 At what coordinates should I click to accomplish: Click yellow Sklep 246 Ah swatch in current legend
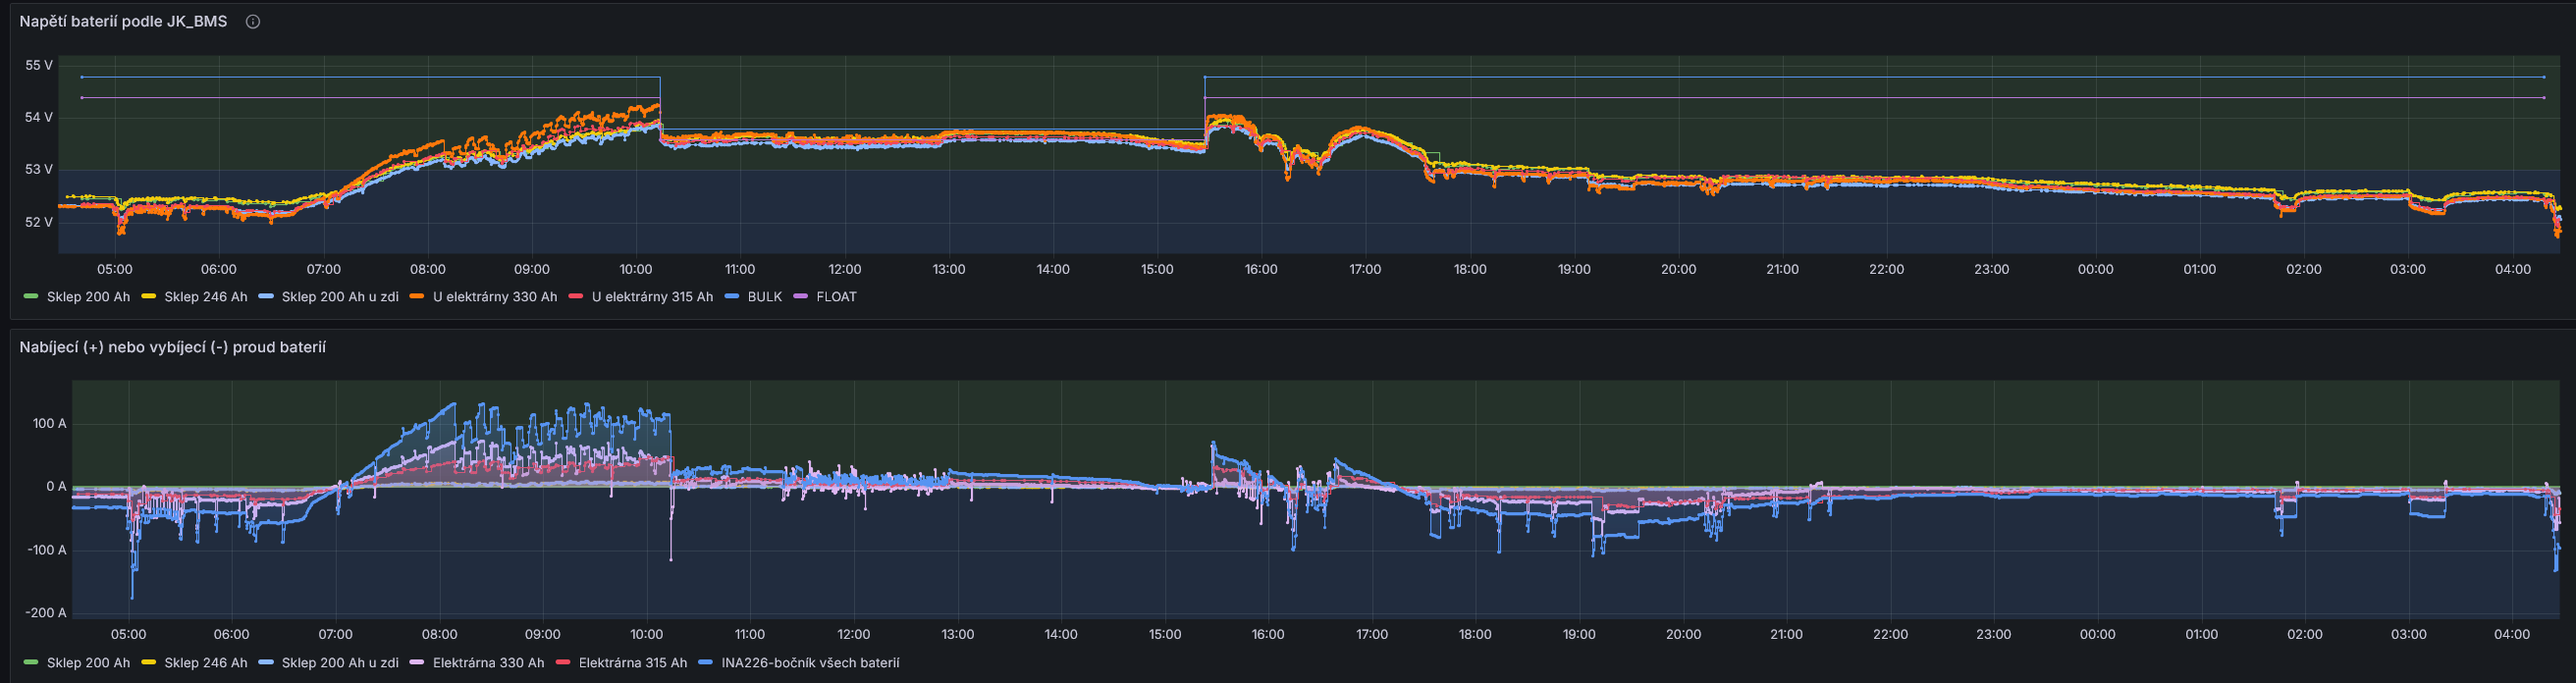(148, 663)
